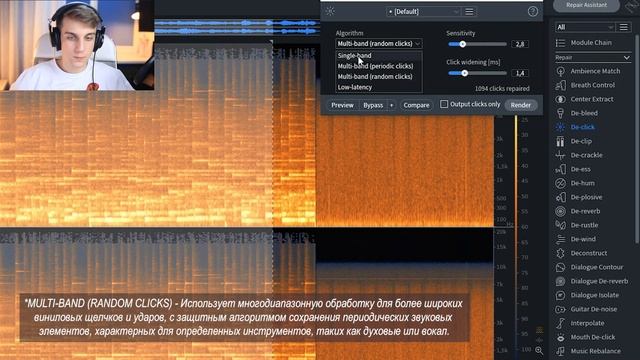640x360 pixels.
Task: Open the De-bleed module icon
Action: pyautogui.click(x=560, y=113)
